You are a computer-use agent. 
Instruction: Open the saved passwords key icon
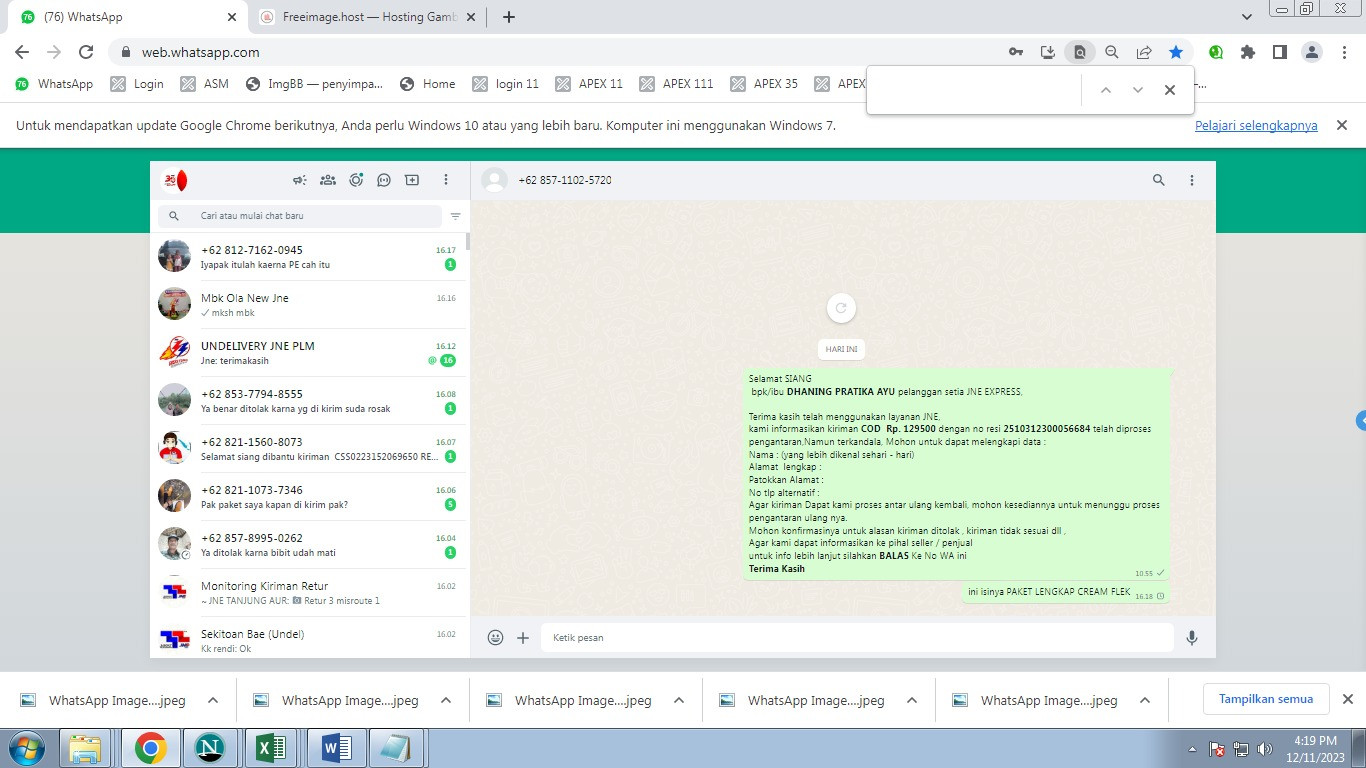1016,52
